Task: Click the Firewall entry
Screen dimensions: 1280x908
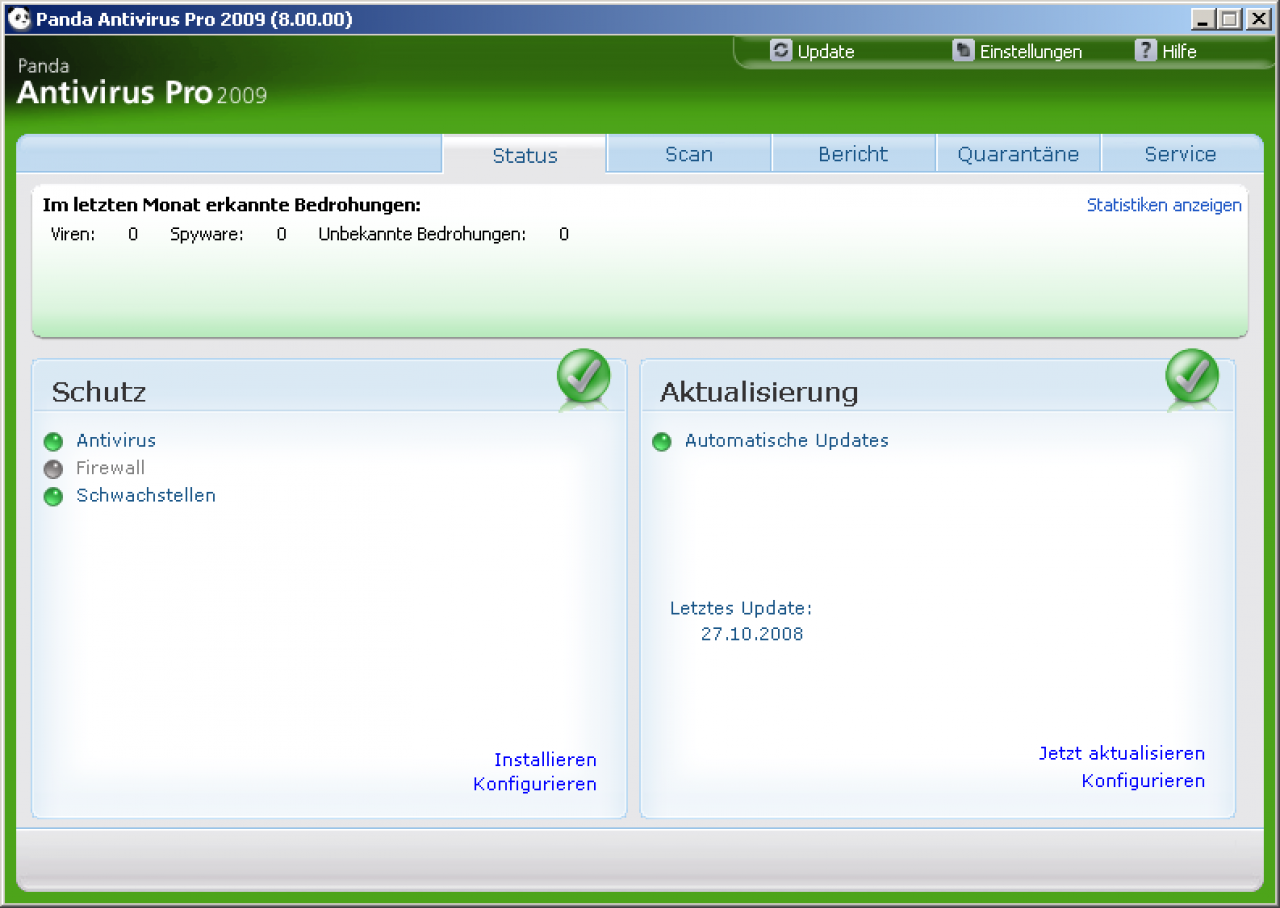Action: tap(110, 468)
